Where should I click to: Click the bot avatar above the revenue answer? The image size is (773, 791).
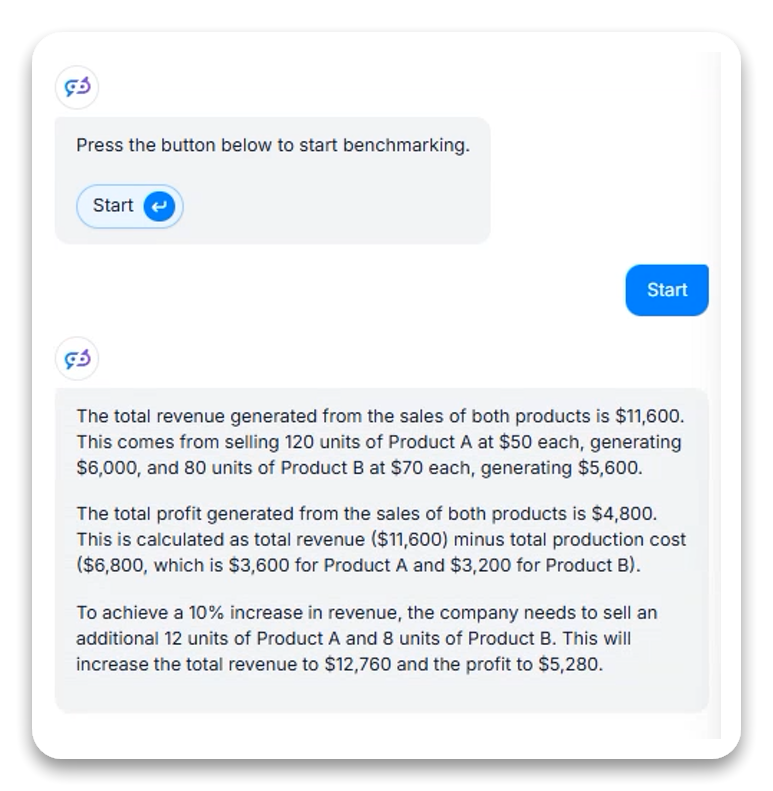click(77, 359)
